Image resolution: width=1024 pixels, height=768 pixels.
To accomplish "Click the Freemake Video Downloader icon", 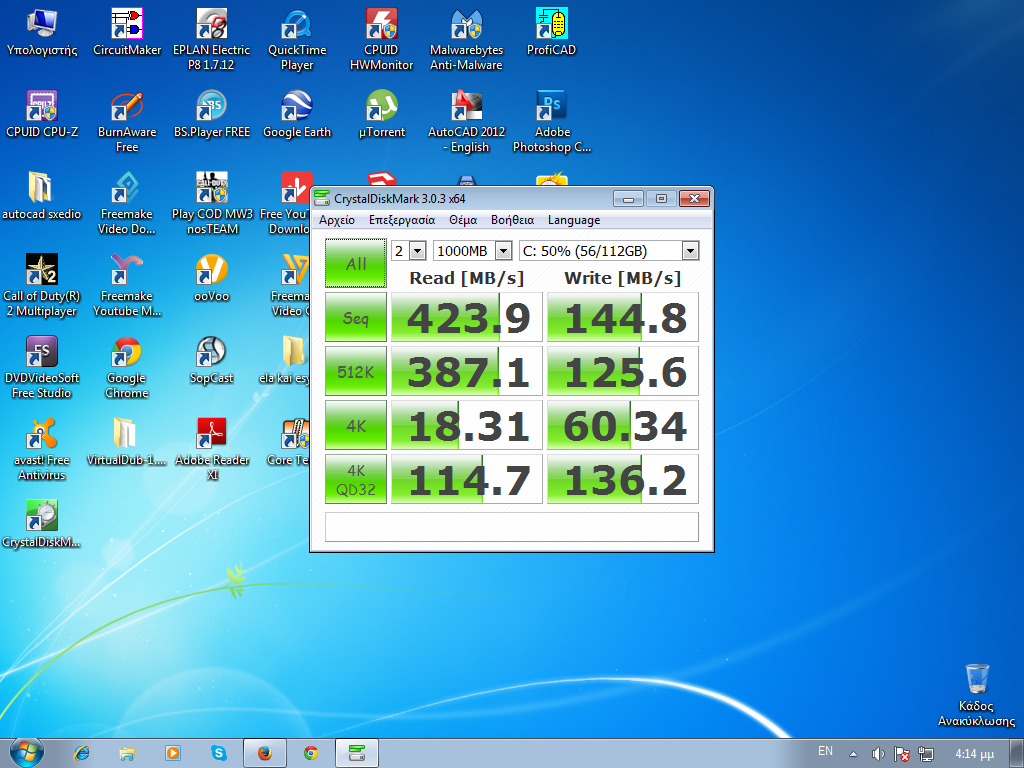I will pyautogui.click(x=127, y=203).
